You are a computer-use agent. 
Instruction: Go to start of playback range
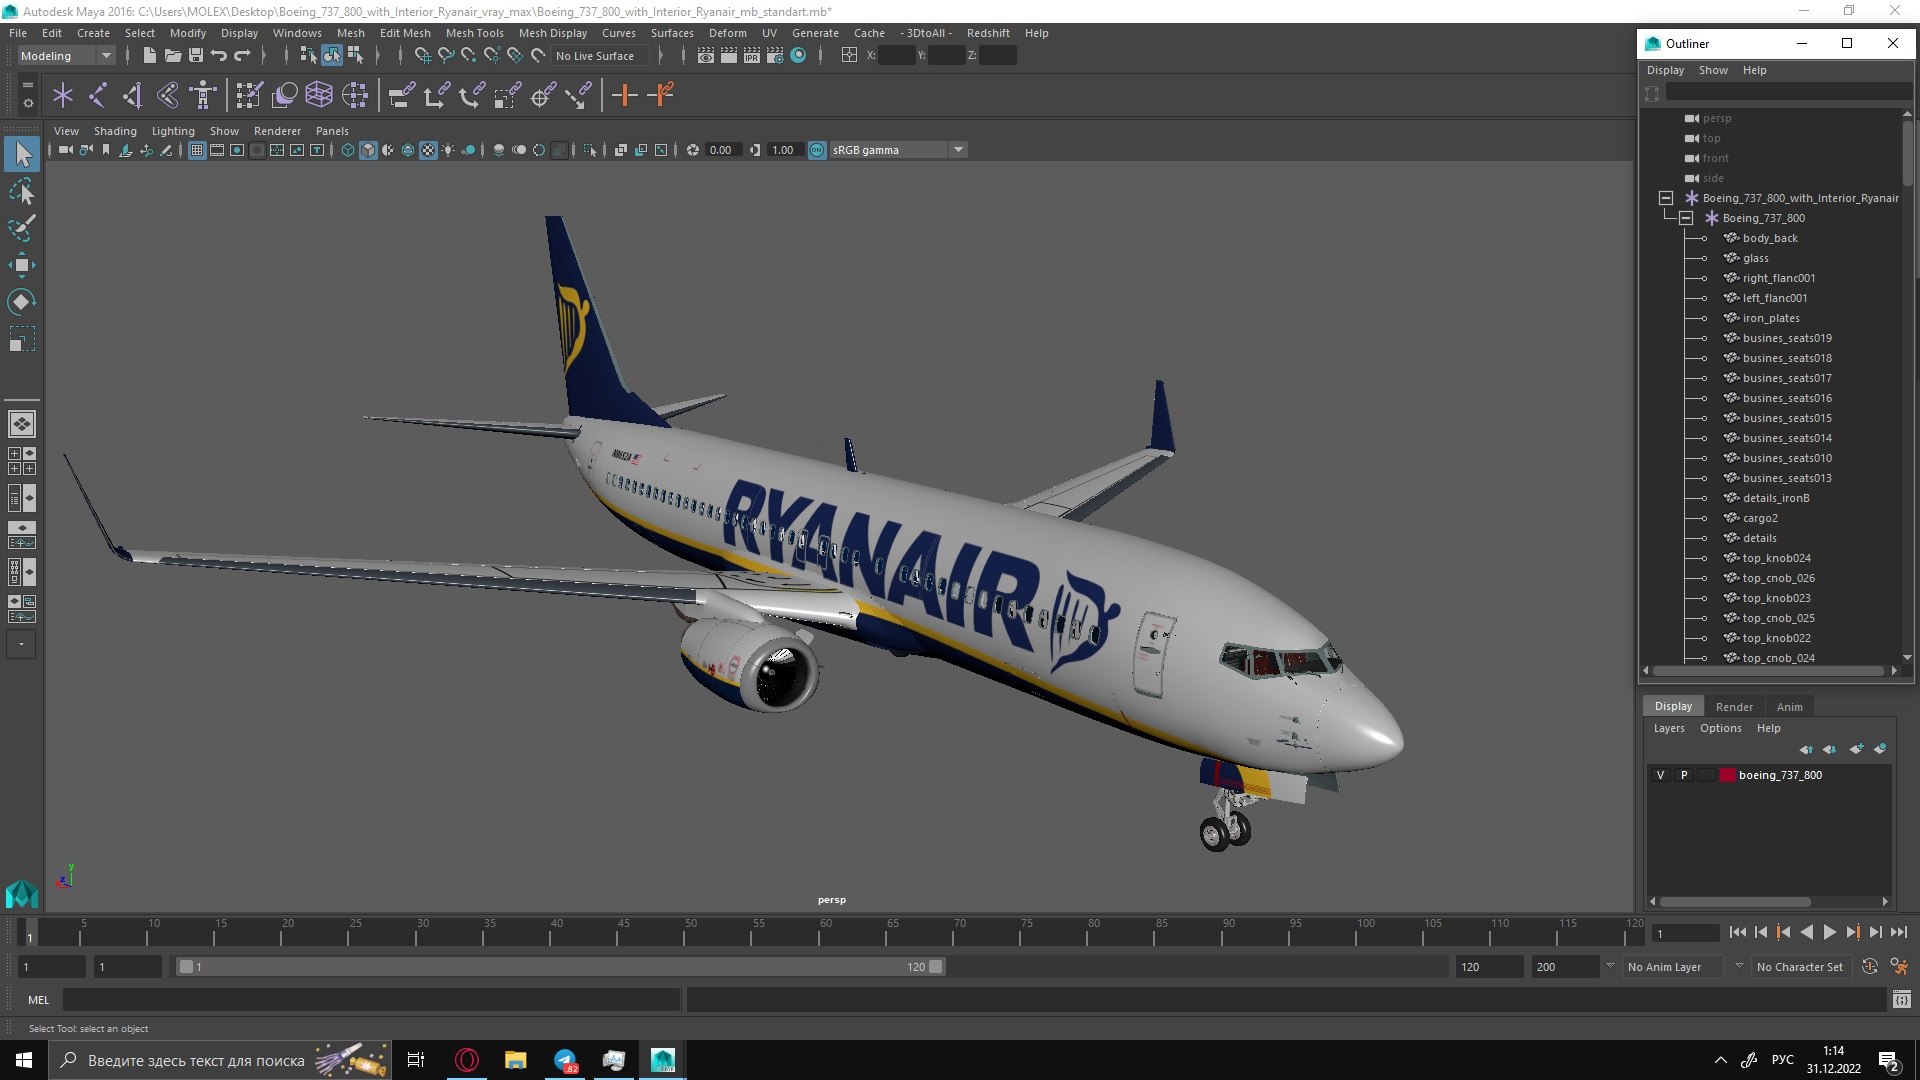click(1738, 932)
